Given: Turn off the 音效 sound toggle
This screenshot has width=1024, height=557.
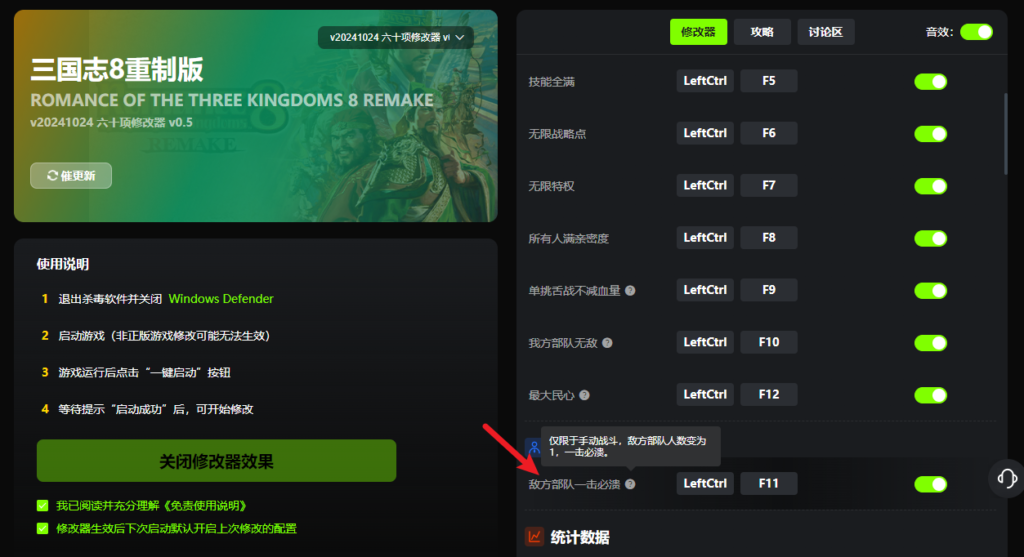Looking at the screenshot, I should (x=976, y=32).
